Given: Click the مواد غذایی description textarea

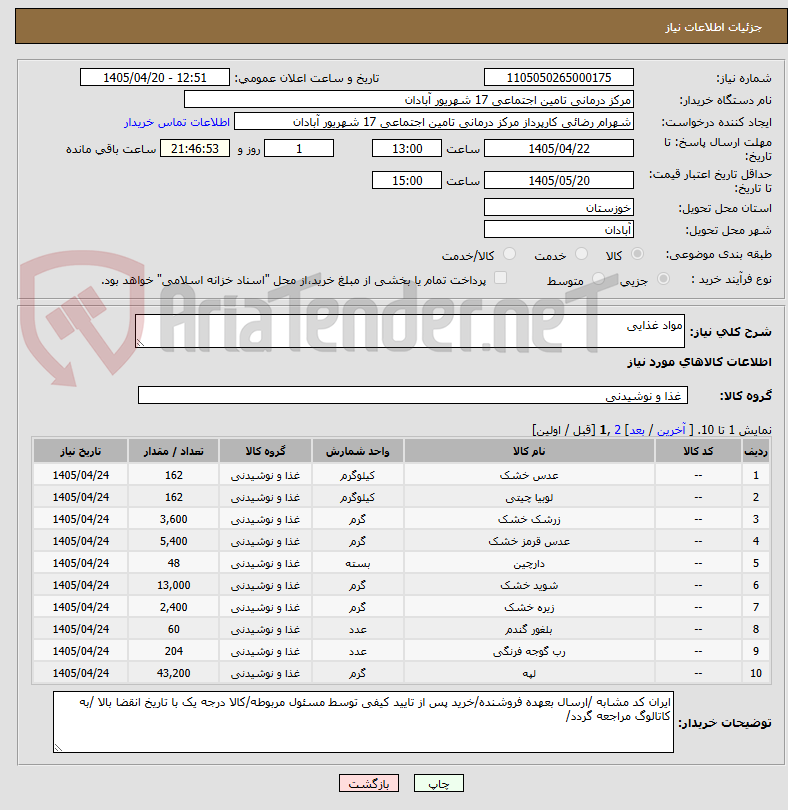Looking at the screenshot, I should pyautogui.click(x=410, y=331).
